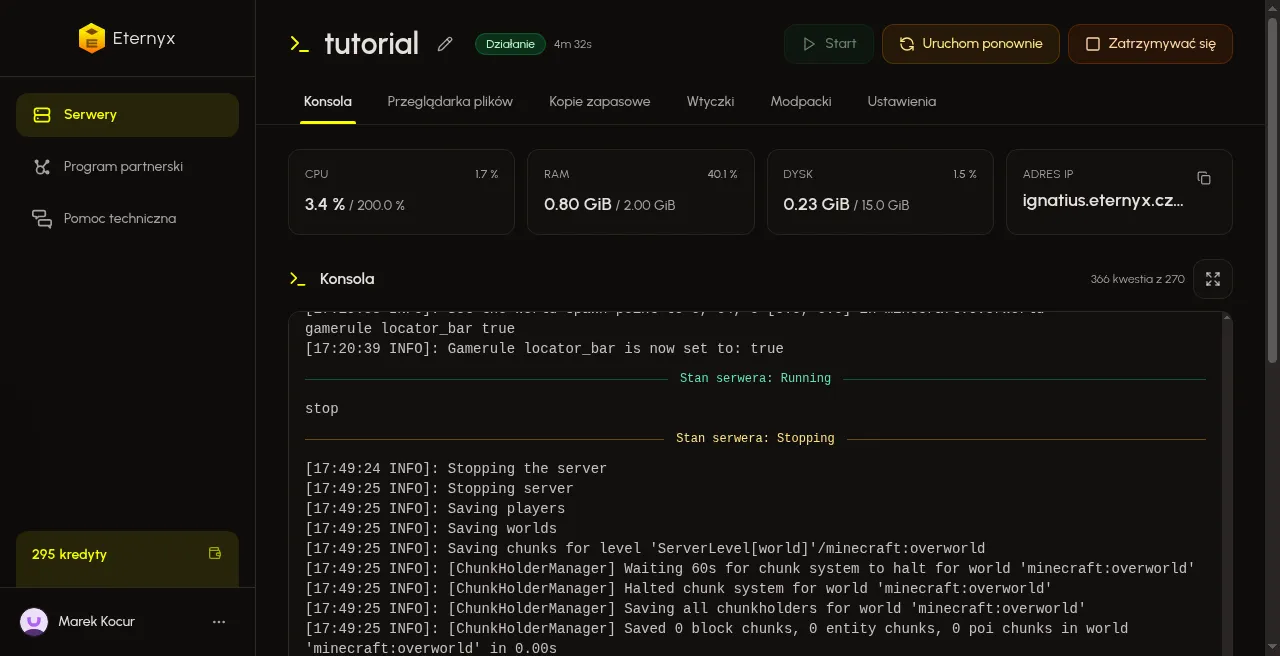Click 'Saving all chunkholders' log line

(x=695, y=609)
